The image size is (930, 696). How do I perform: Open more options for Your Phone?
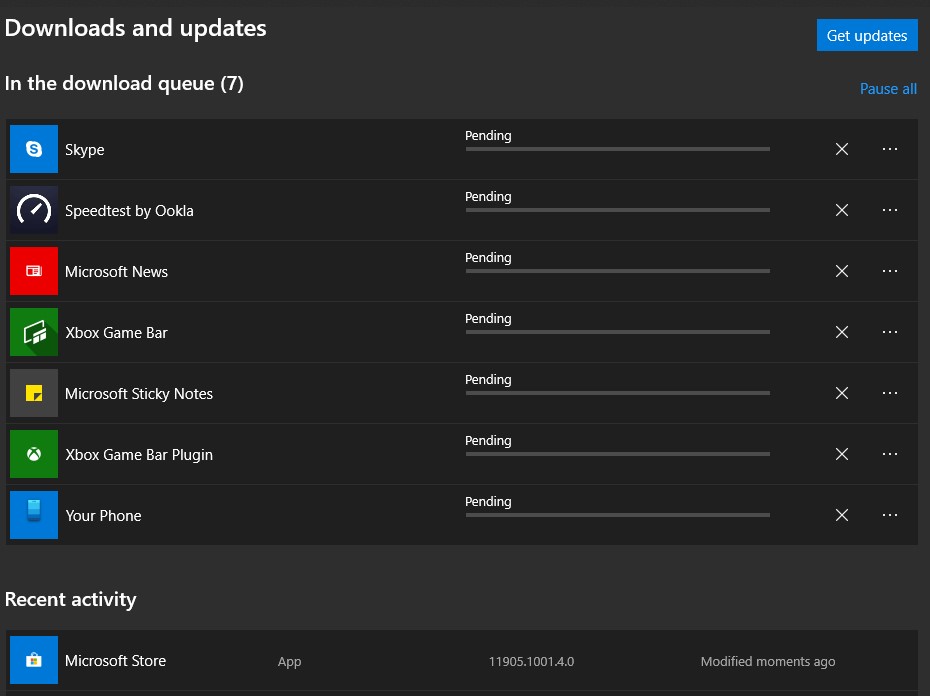tap(890, 515)
